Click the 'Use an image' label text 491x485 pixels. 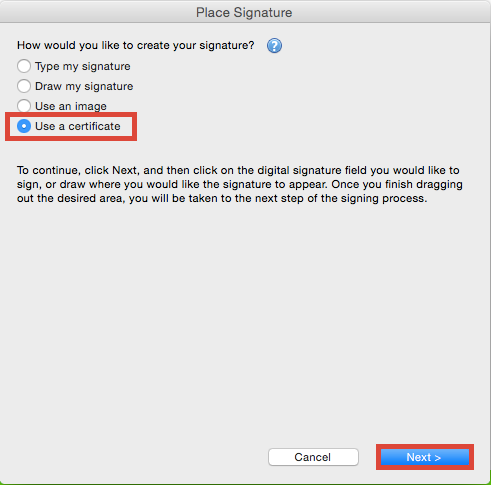(x=71, y=106)
